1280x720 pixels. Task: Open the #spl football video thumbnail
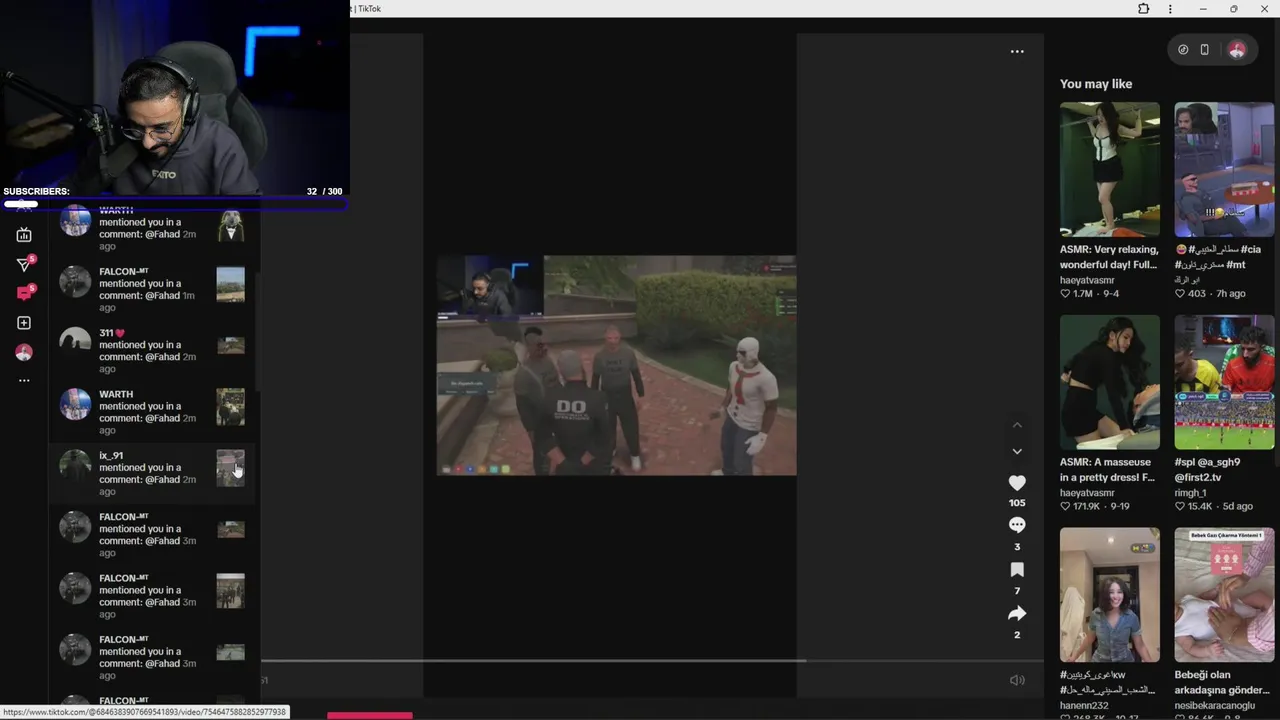(1224, 382)
